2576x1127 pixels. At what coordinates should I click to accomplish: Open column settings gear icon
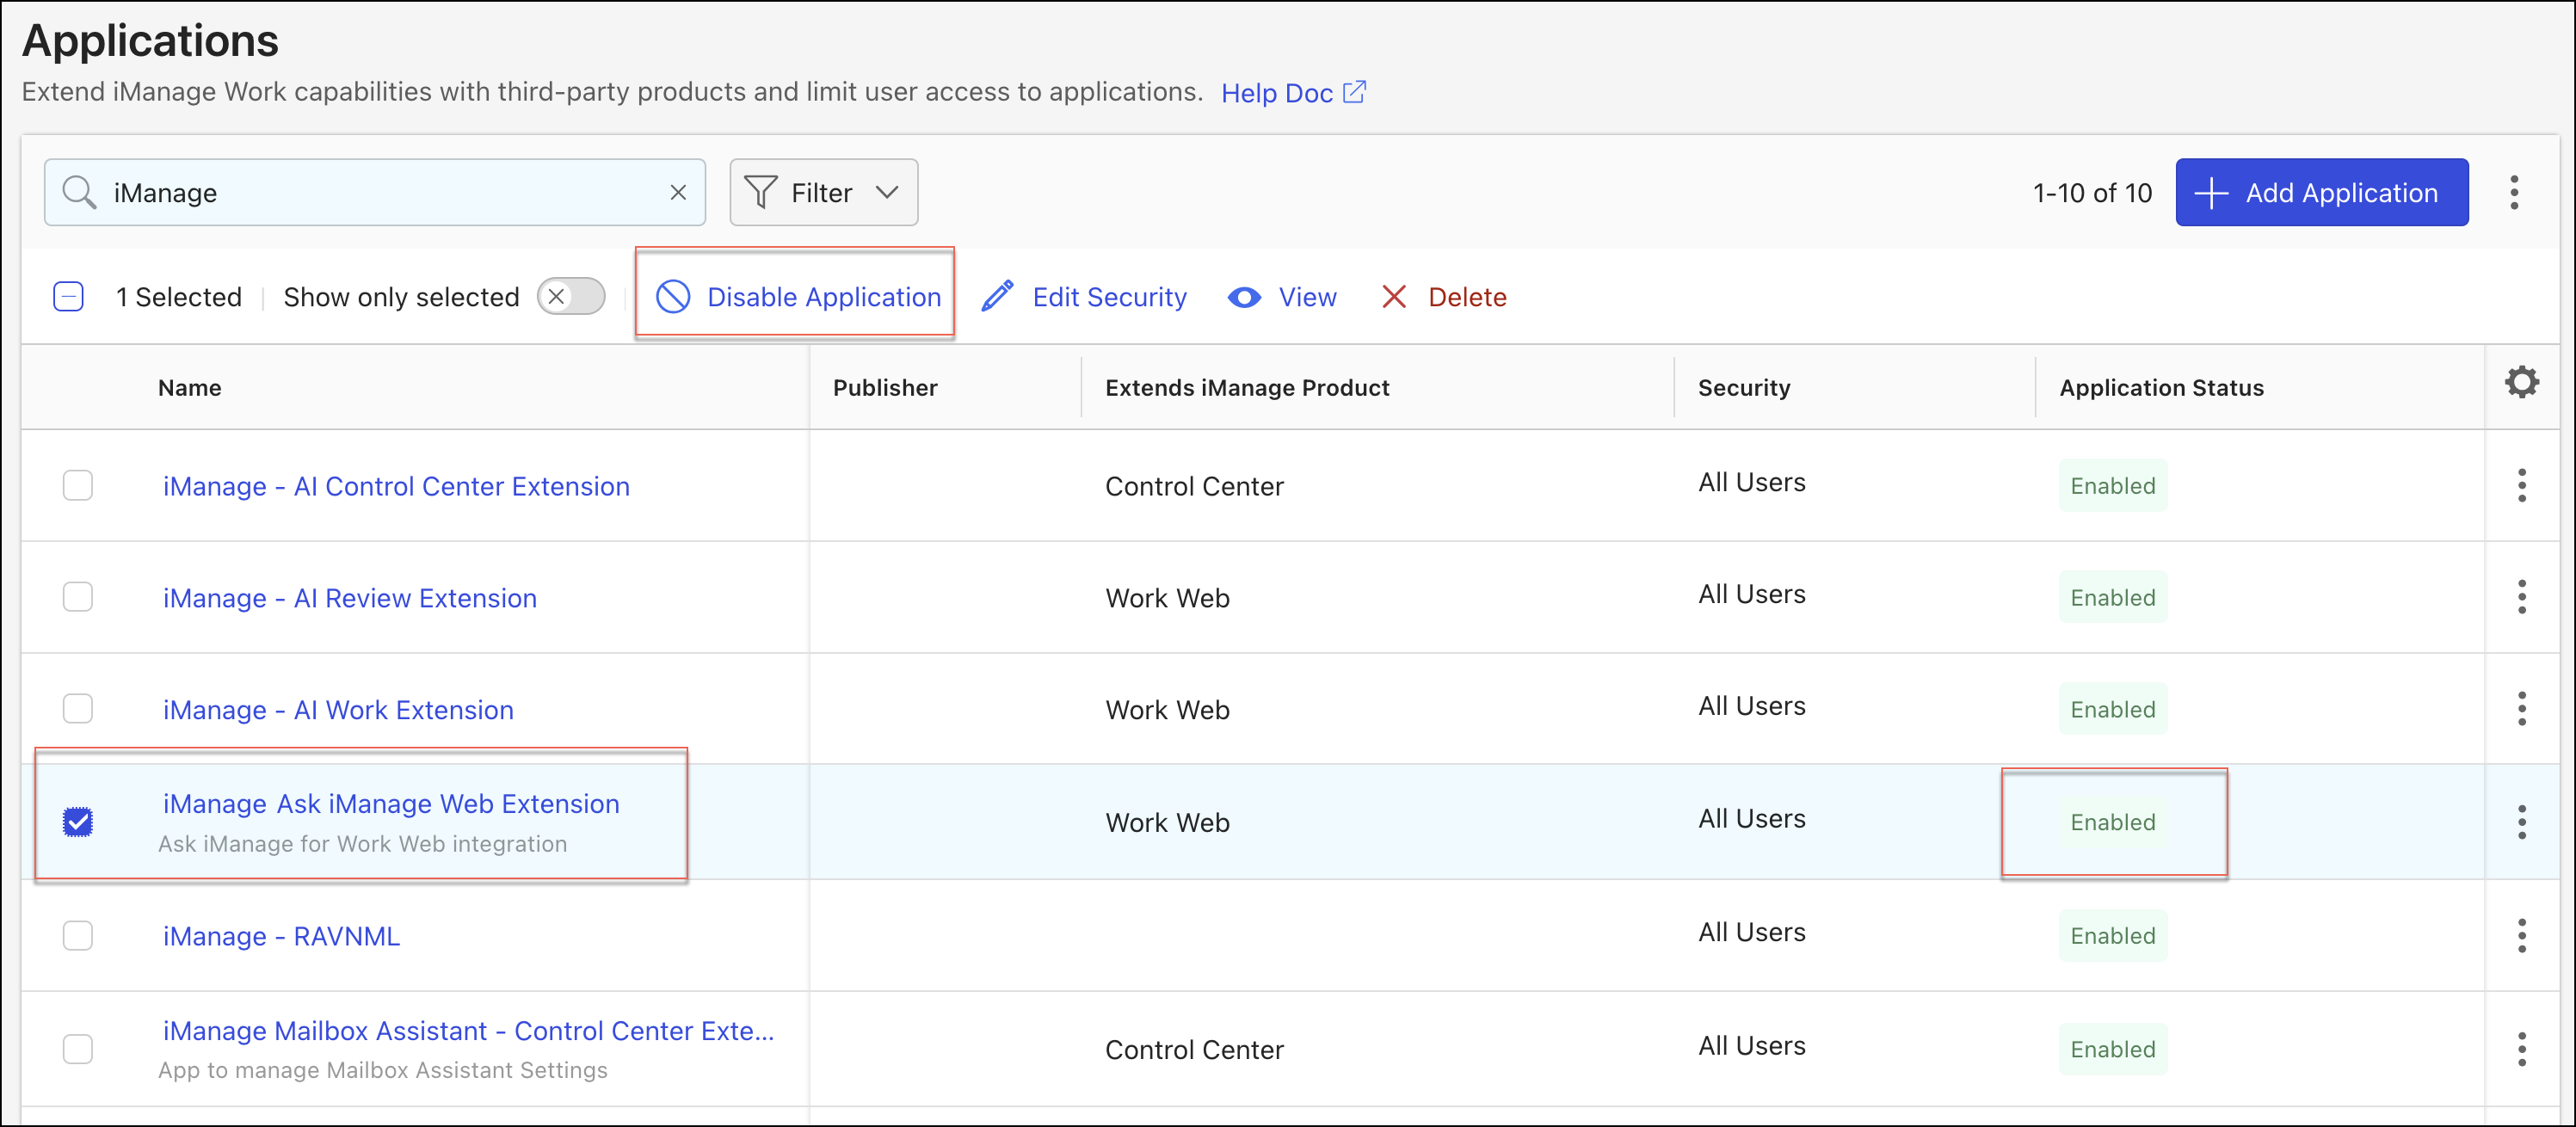pyautogui.click(x=2521, y=382)
